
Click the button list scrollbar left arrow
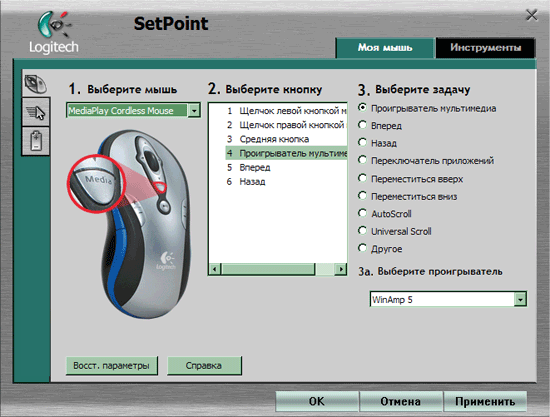pos(215,269)
